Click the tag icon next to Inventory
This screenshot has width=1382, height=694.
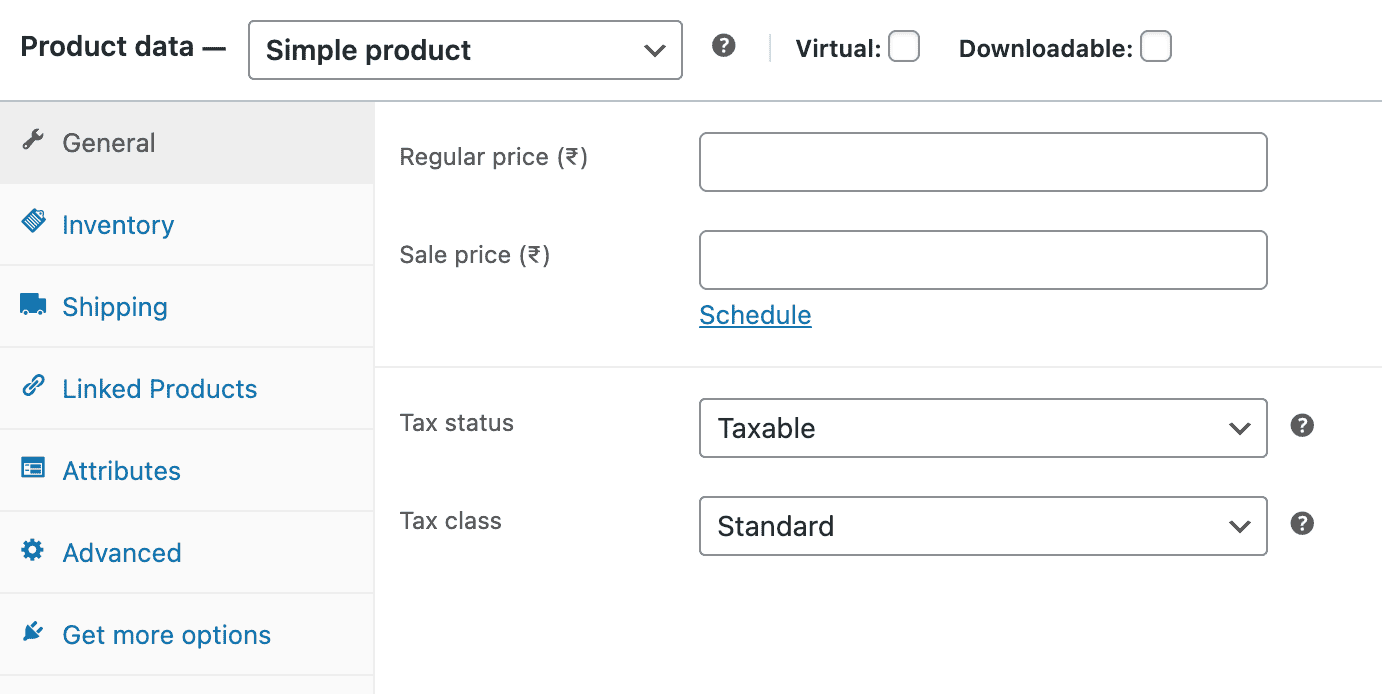[x=33, y=223]
